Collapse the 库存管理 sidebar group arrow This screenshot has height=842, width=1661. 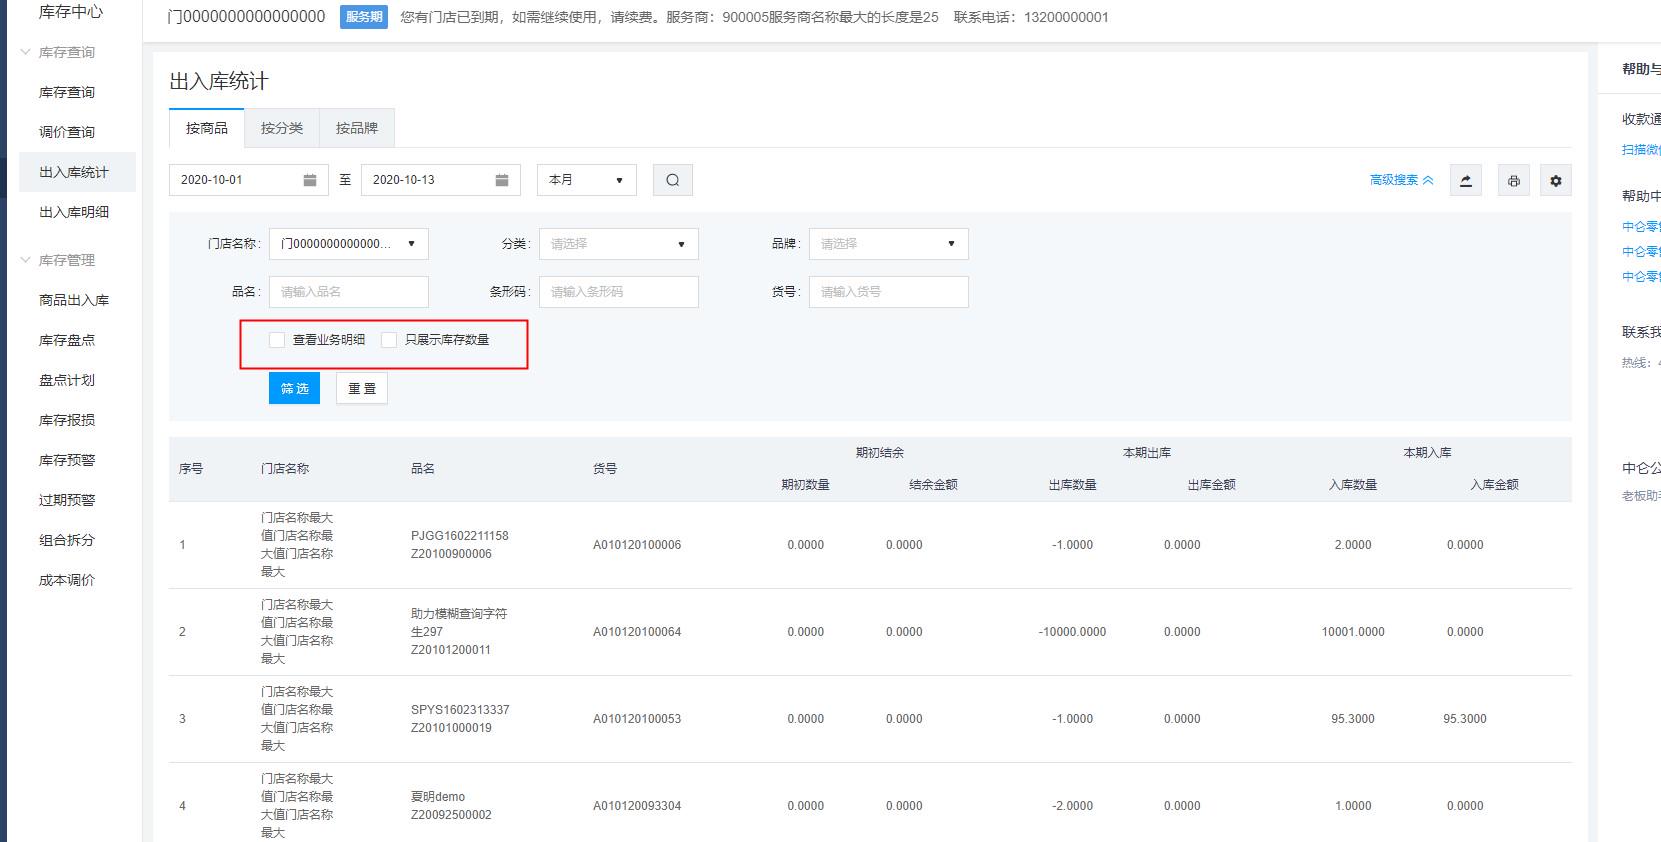click(26, 260)
